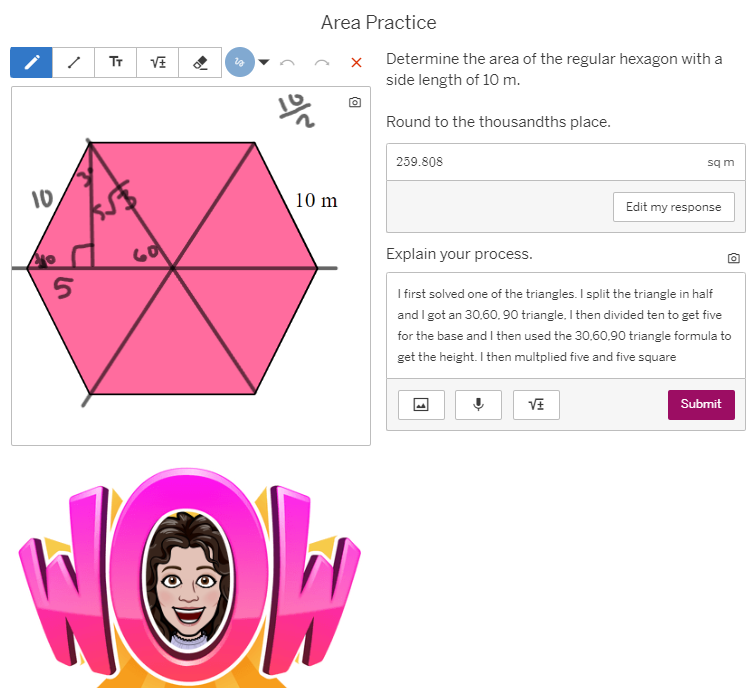Click the blue pen color swatch

click(240, 62)
